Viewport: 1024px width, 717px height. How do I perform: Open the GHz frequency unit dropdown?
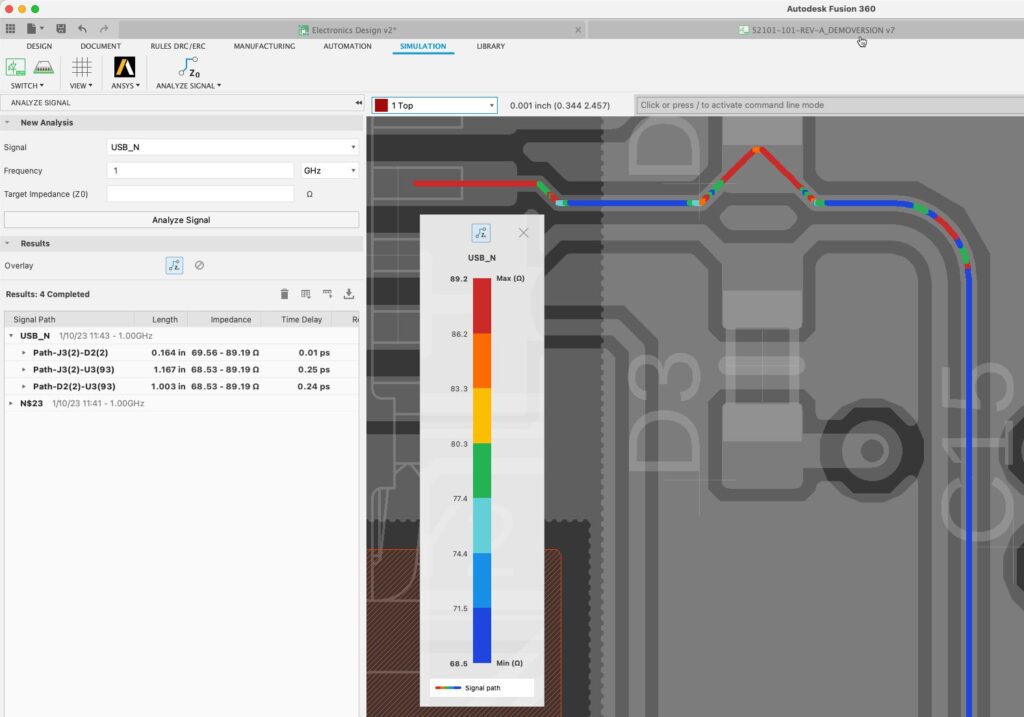click(x=329, y=171)
